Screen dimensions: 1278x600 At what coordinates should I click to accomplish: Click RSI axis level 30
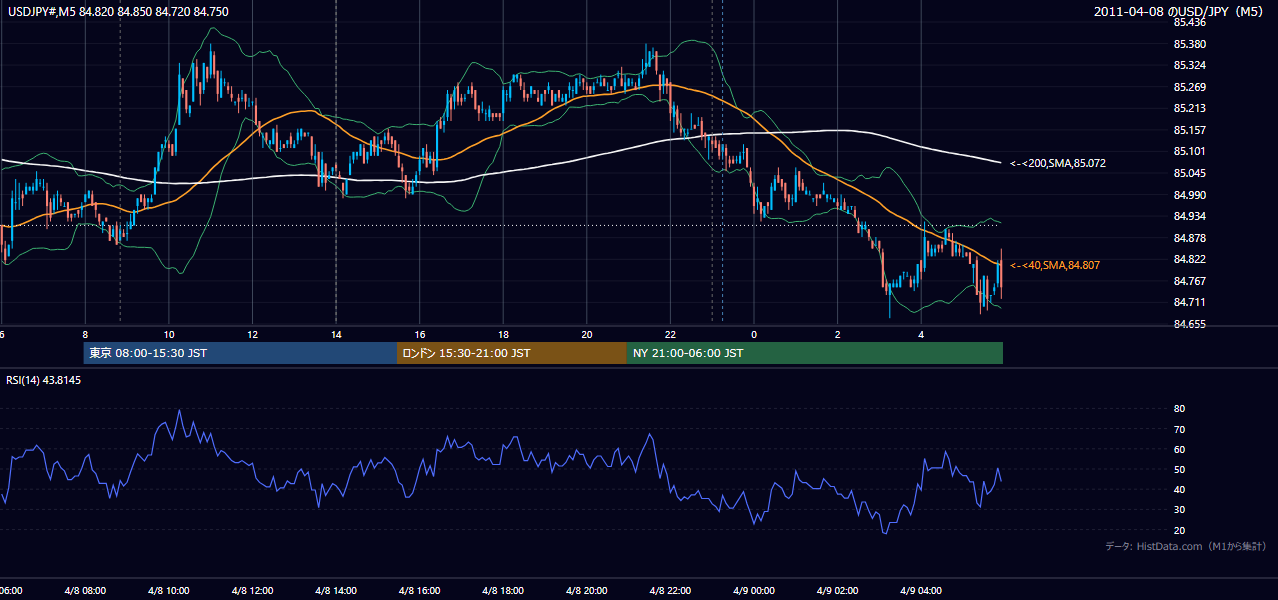pyautogui.click(x=1179, y=510)
